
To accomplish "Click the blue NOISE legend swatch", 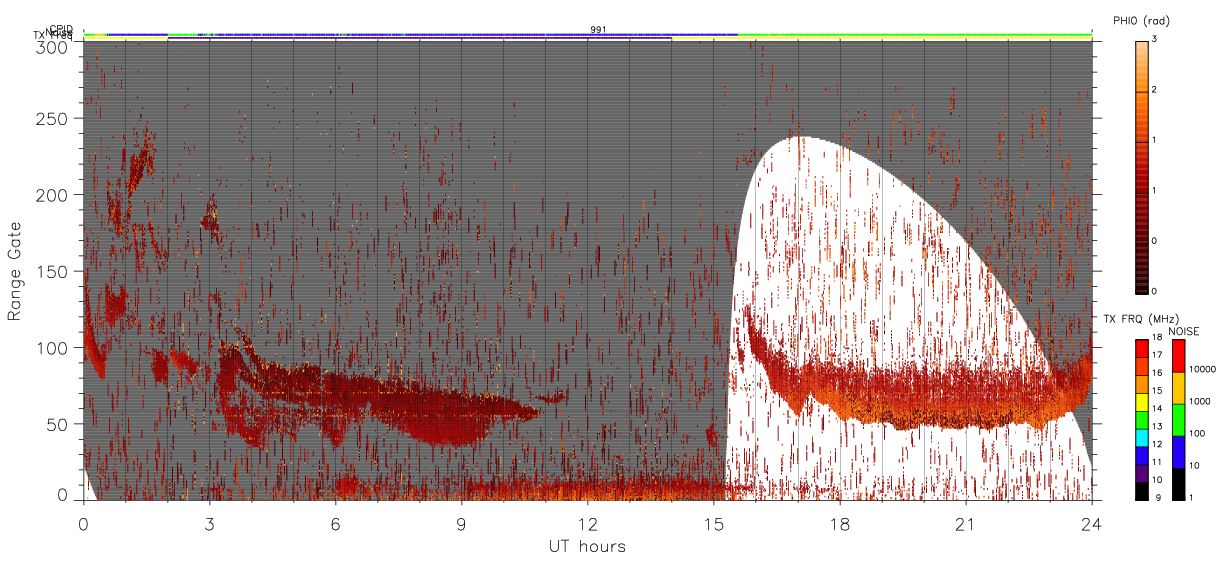I will point(1179,452).
